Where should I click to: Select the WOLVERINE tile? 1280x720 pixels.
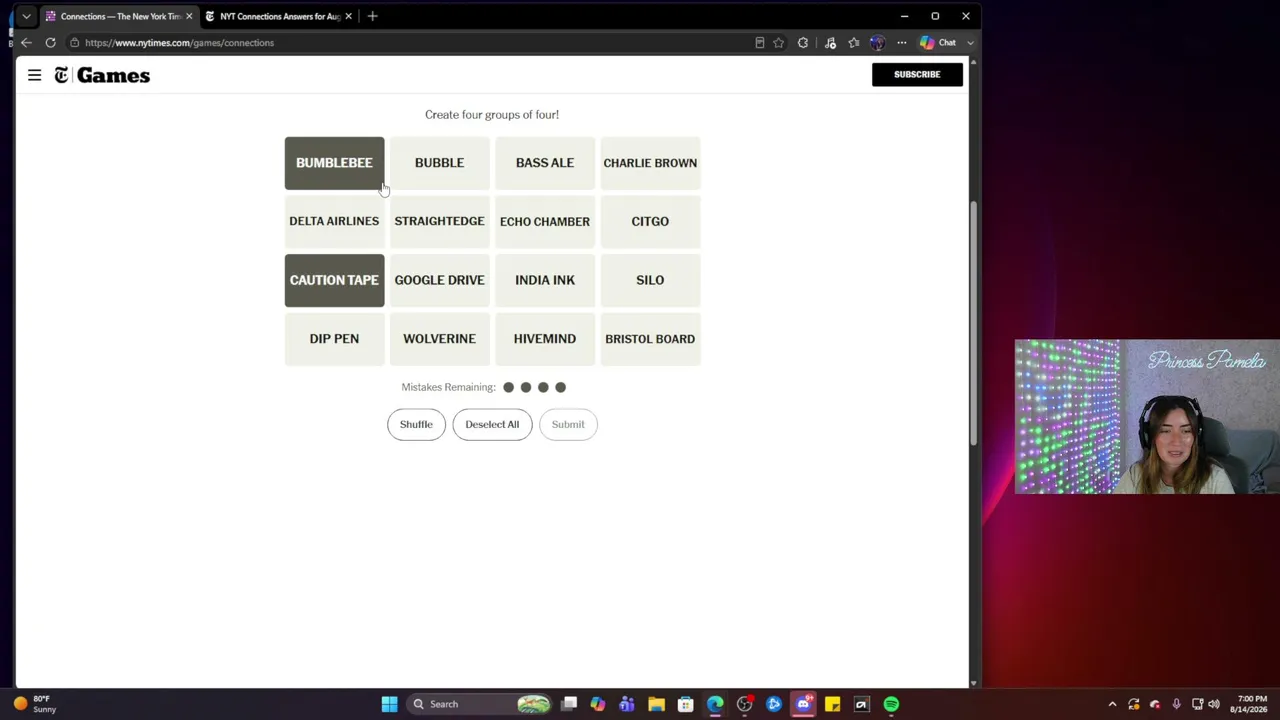[x=439, y=339]
